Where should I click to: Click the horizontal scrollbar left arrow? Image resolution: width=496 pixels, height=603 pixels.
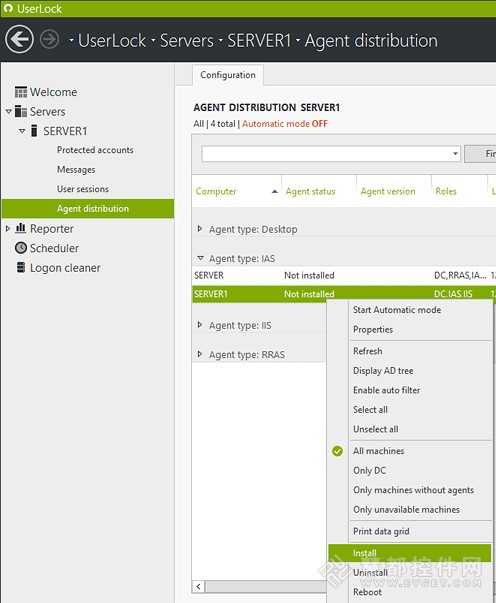tap(198, 586)
